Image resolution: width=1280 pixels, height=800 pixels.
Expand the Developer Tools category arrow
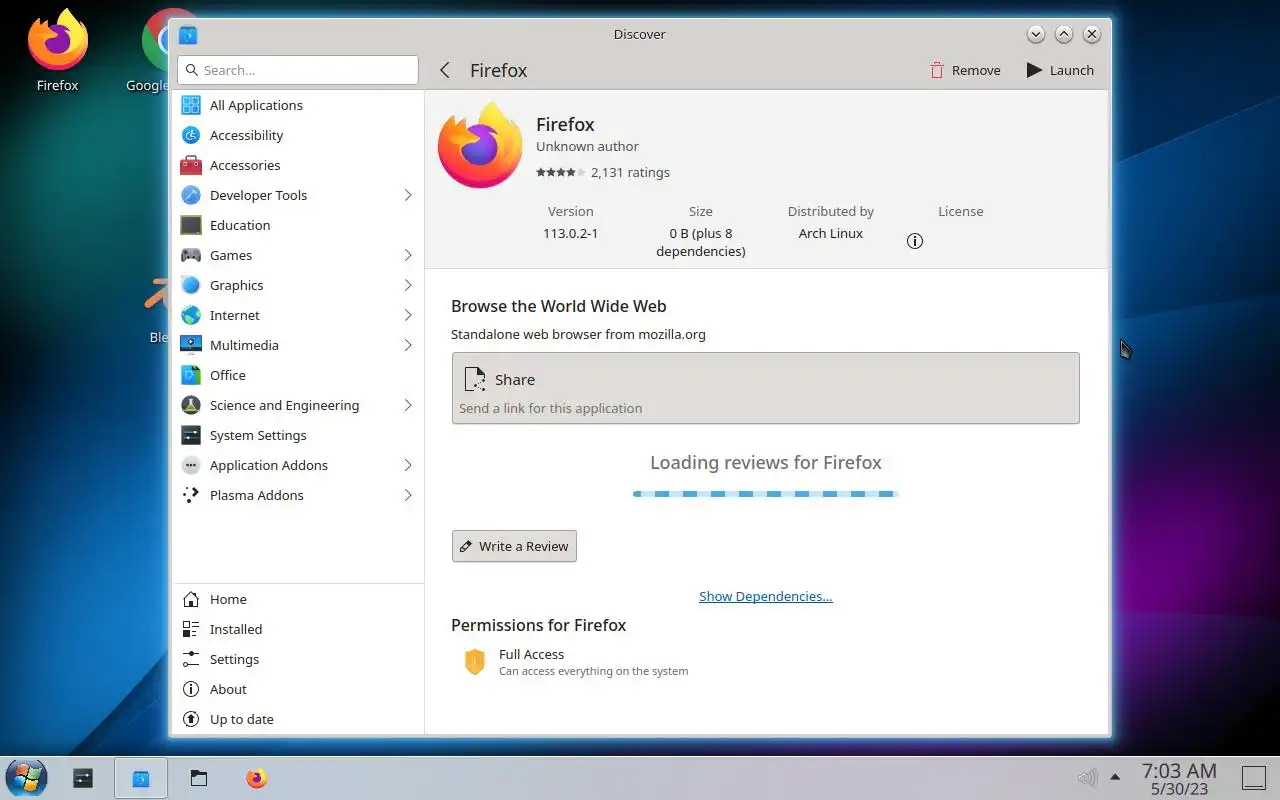[x=408, y=195]
